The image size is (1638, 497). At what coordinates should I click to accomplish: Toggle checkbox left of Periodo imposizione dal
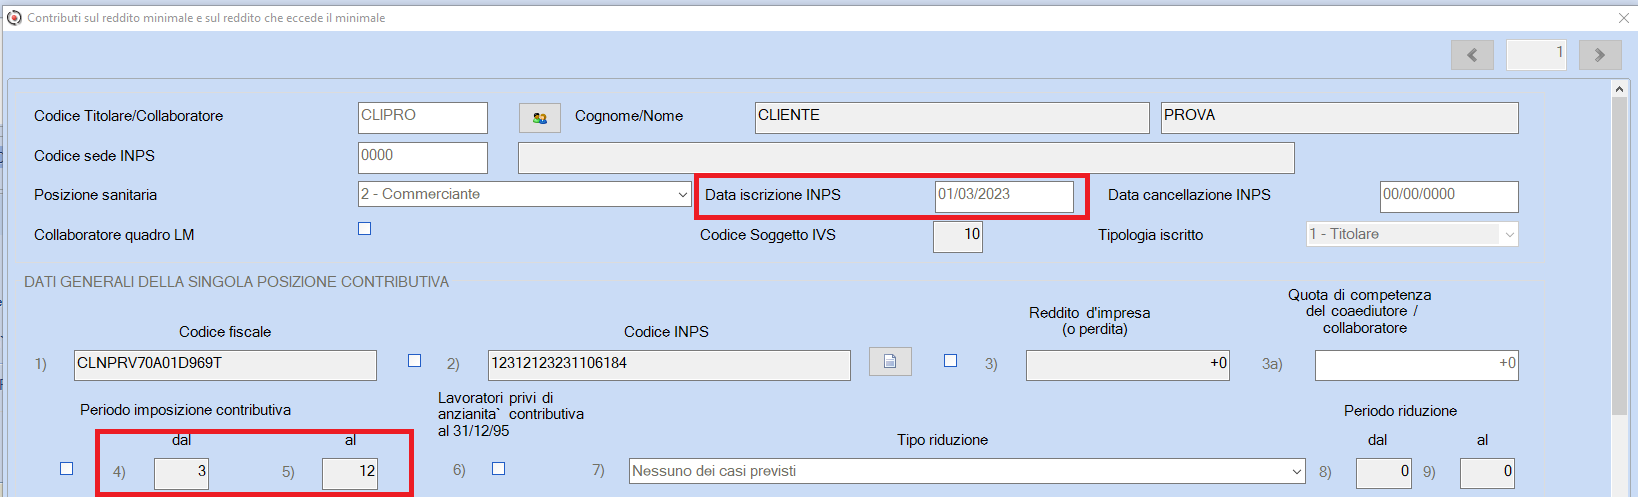point(67,468)
